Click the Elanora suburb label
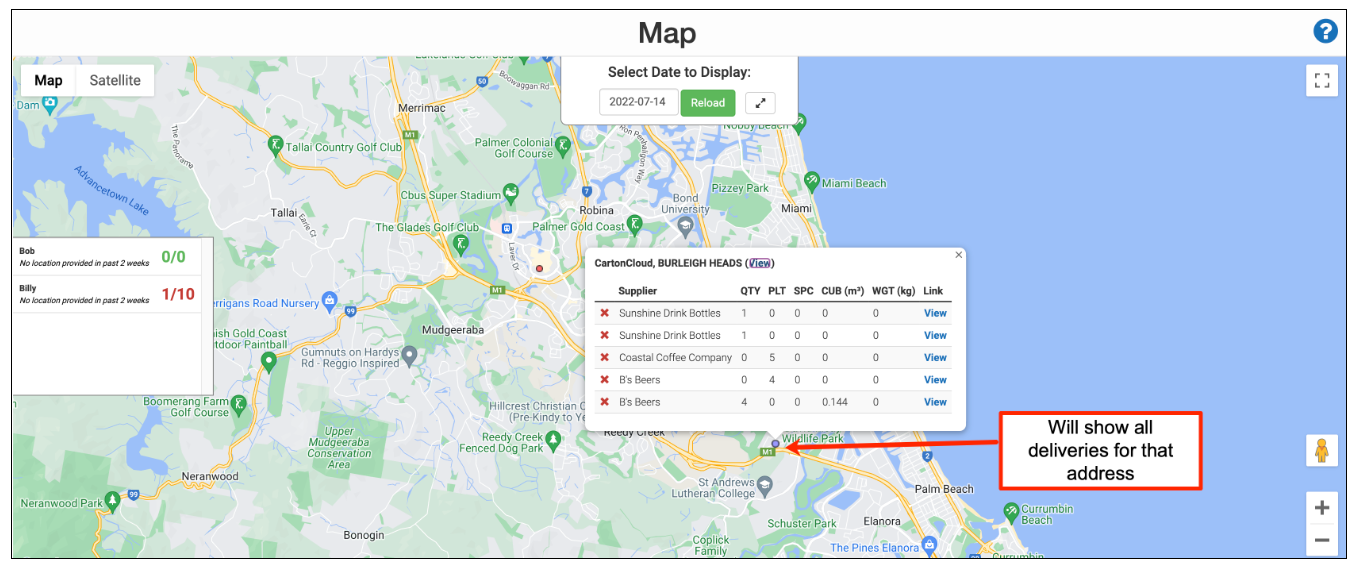The width and height of the screenshot is (1354, 572). (882, 521)
